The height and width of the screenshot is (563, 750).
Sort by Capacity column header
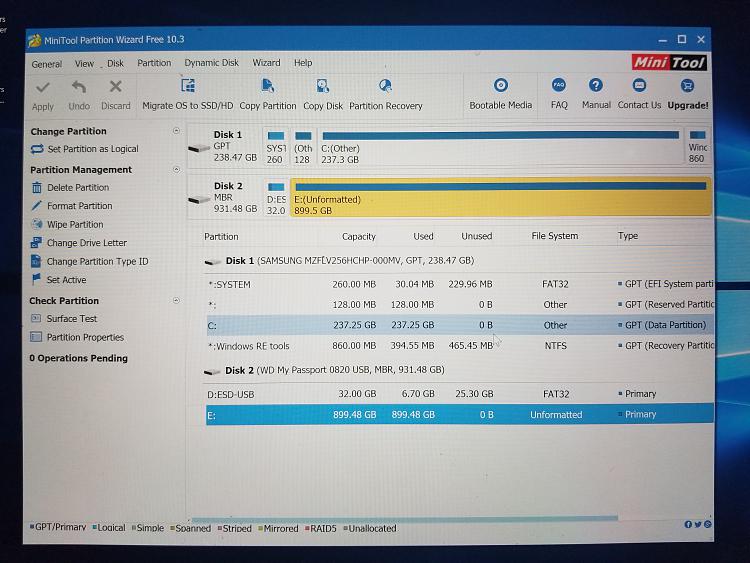pos(359,236)
